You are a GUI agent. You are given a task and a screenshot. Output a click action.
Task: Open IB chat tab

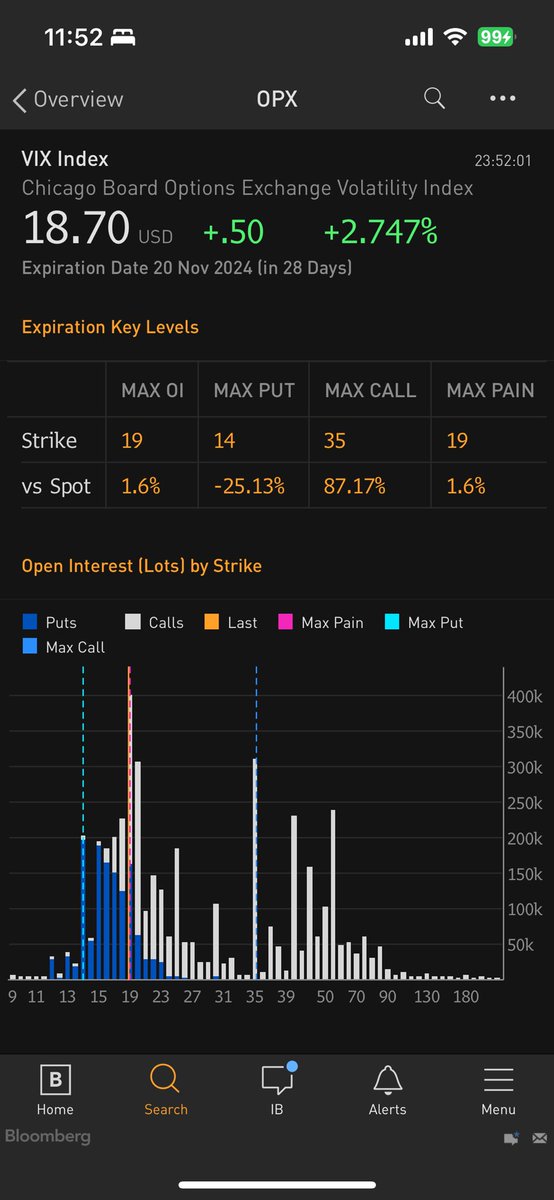(x=277, y=1090)
